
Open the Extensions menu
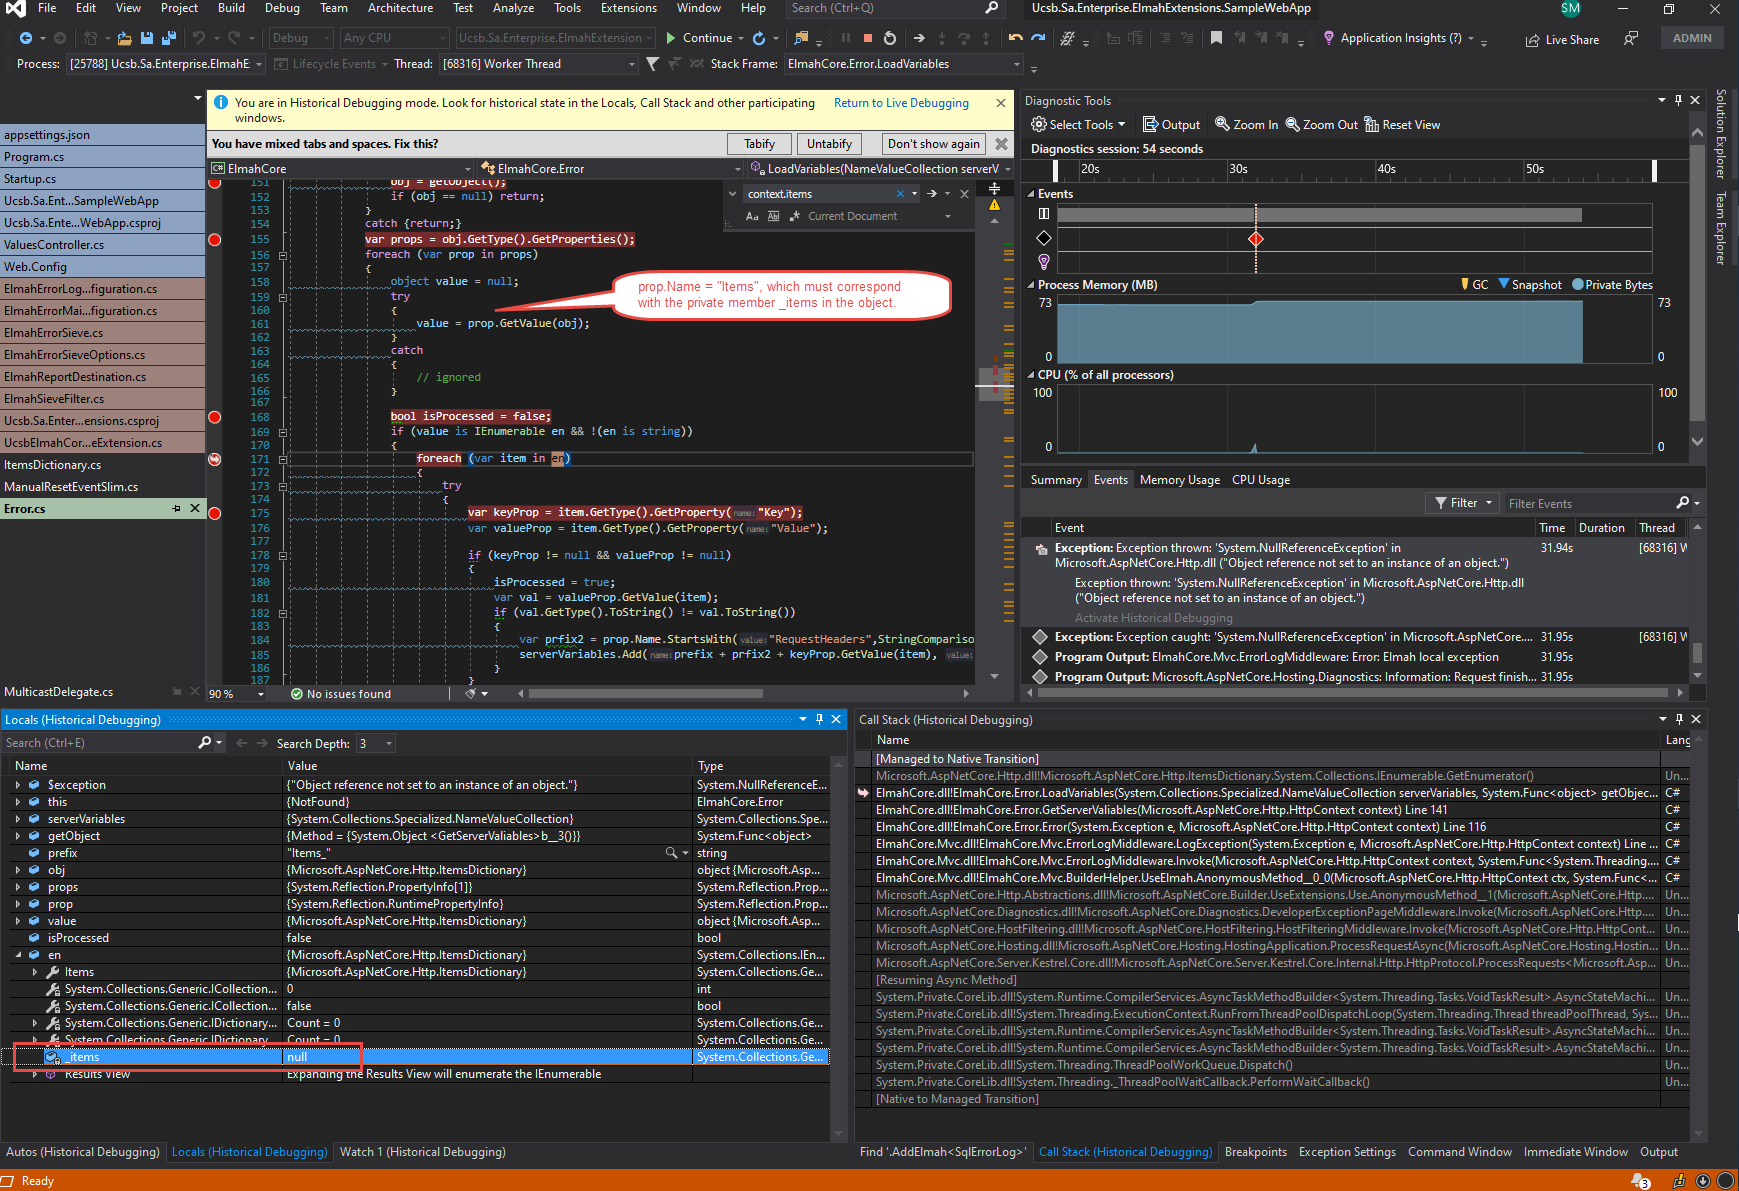[629, 8]
